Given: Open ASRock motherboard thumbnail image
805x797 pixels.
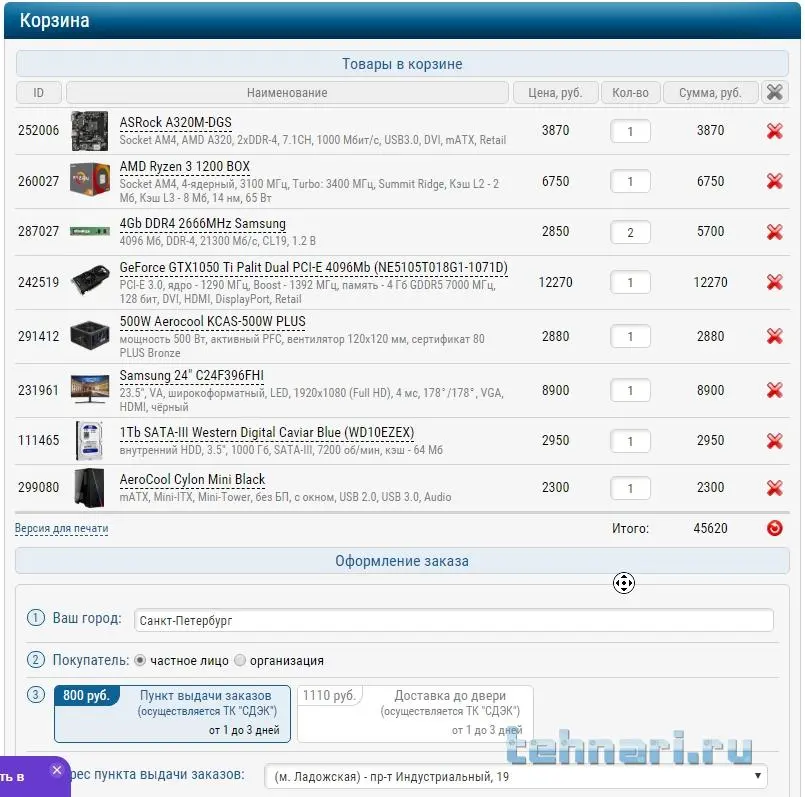Looking at the screenshot, I should 89,130.
